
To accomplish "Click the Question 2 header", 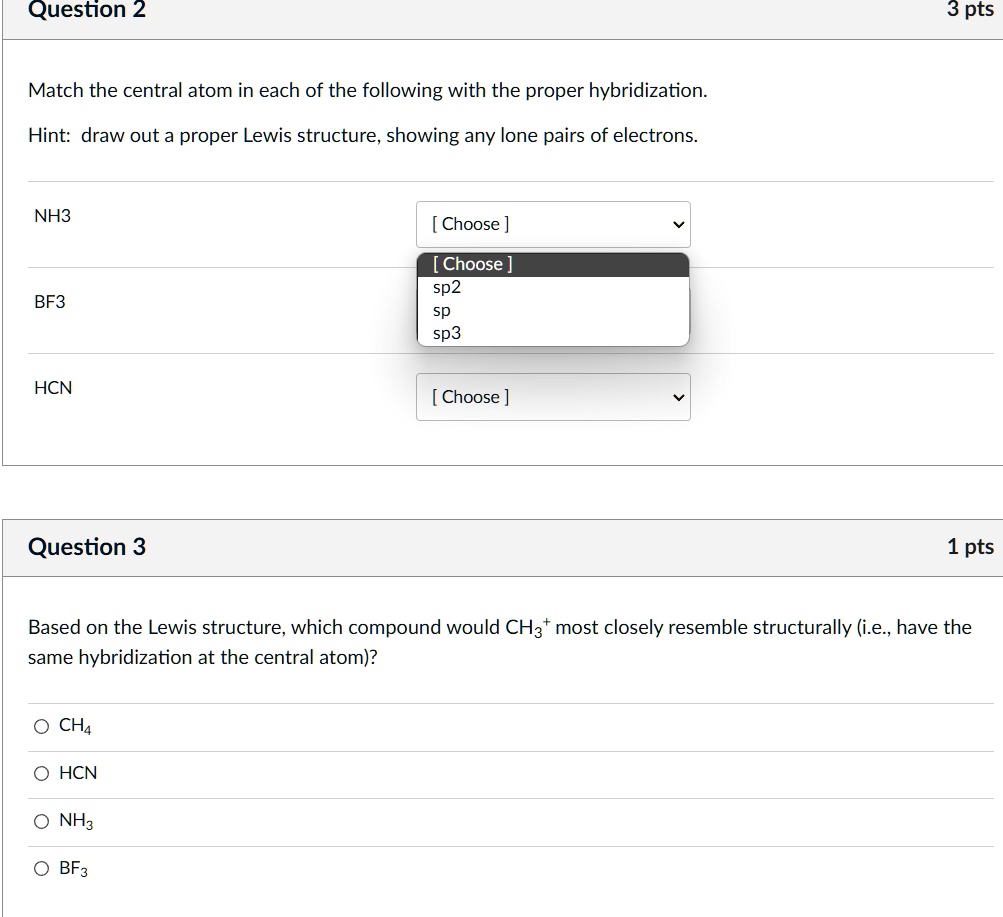I will (x=86, y=11).
